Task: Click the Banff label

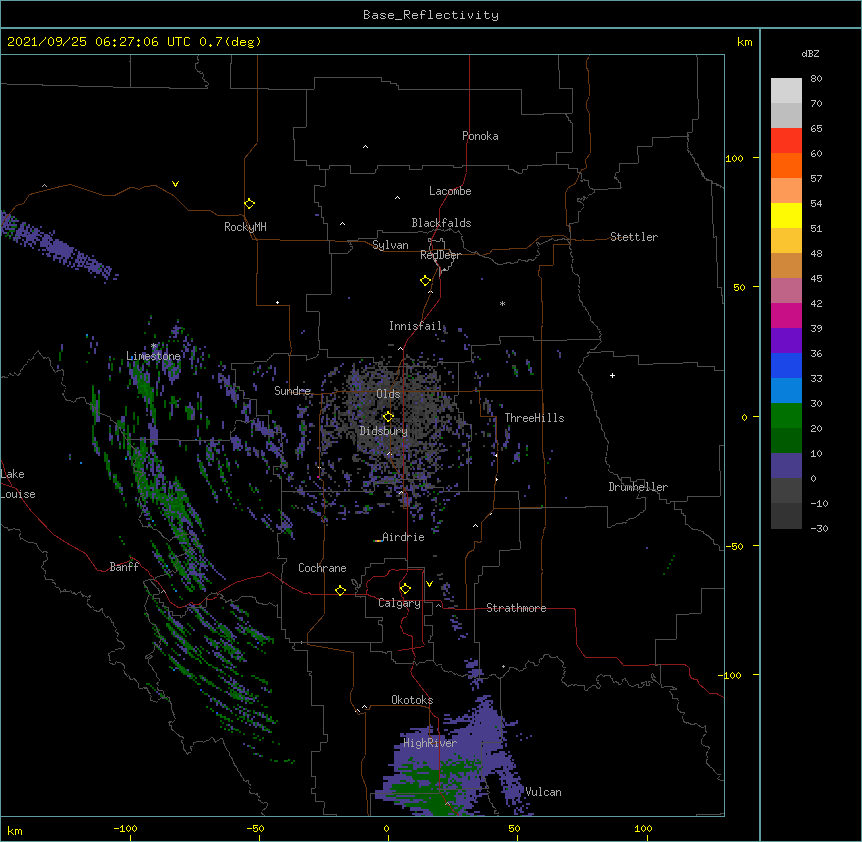Action: [x=124, y=567]
